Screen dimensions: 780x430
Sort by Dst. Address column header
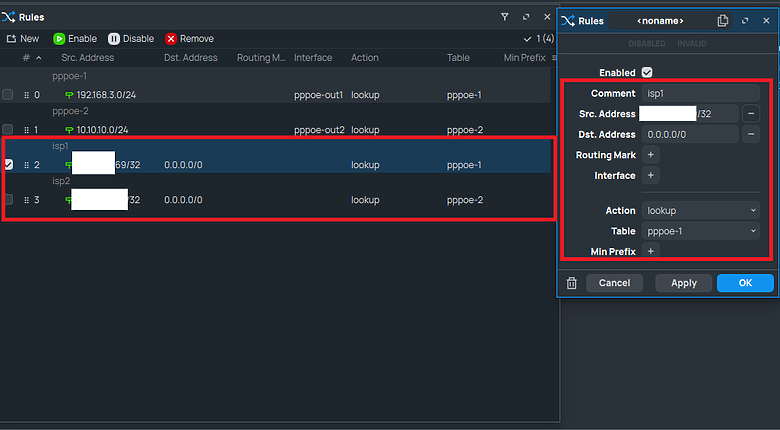(191, 58)
